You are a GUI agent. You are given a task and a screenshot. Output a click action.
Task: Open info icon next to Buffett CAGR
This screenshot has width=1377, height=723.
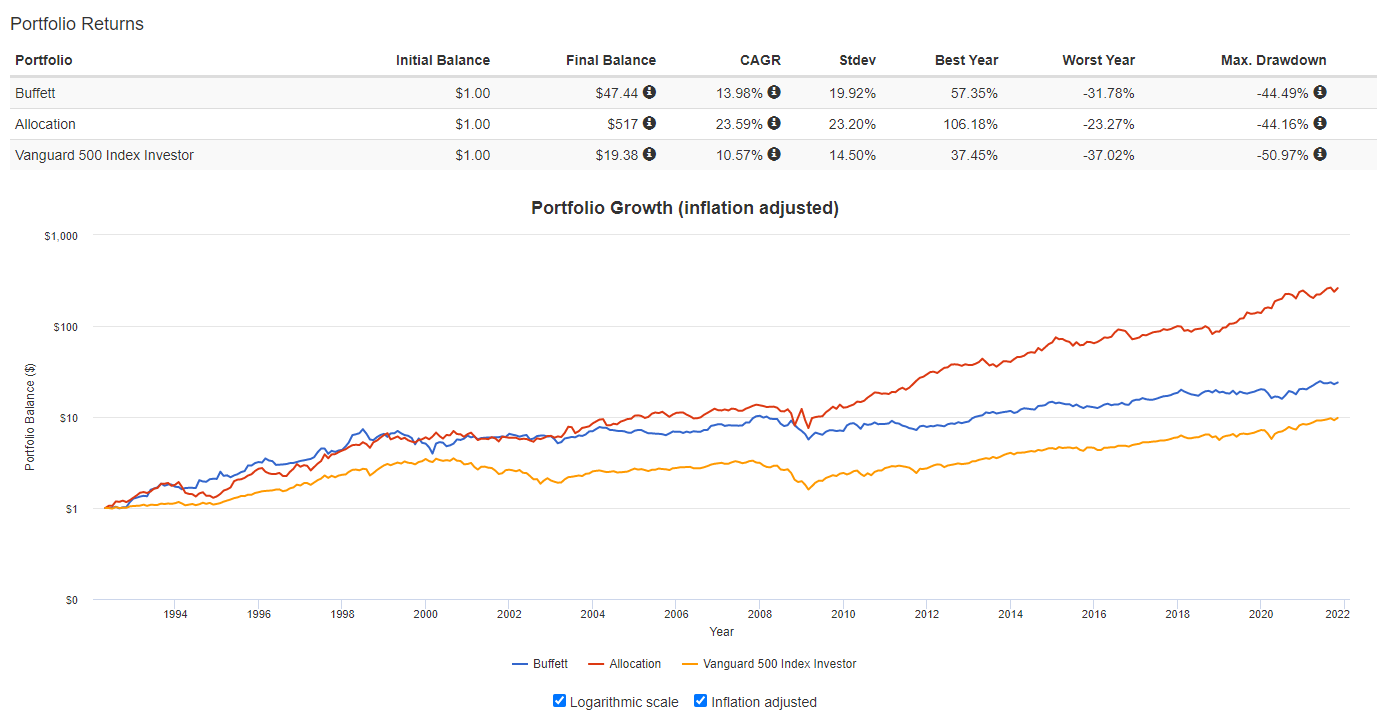pos(774,92)
